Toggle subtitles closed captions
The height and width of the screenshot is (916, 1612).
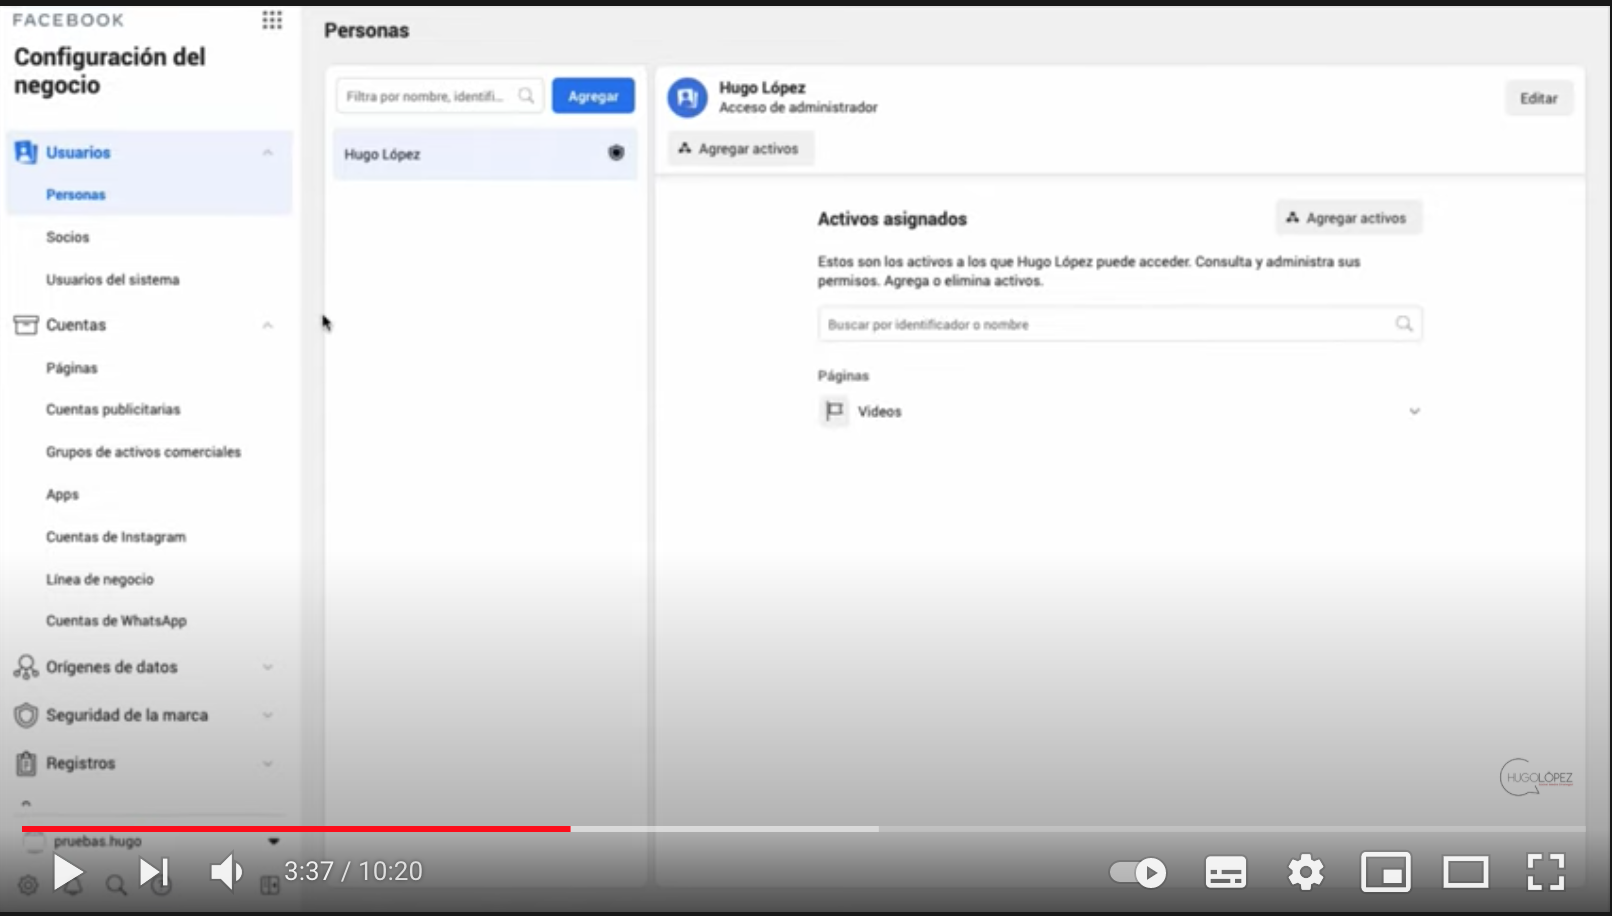pyautogui.click(x=1225, y=873)
